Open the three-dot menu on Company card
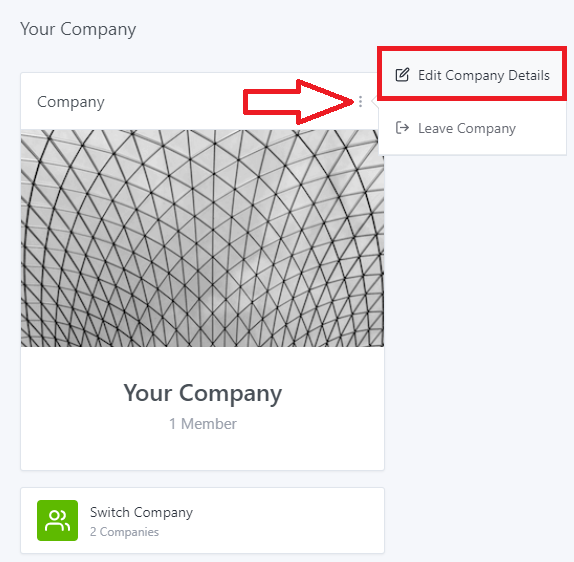This screenshot has height=562, width=574. pos(361,101)
